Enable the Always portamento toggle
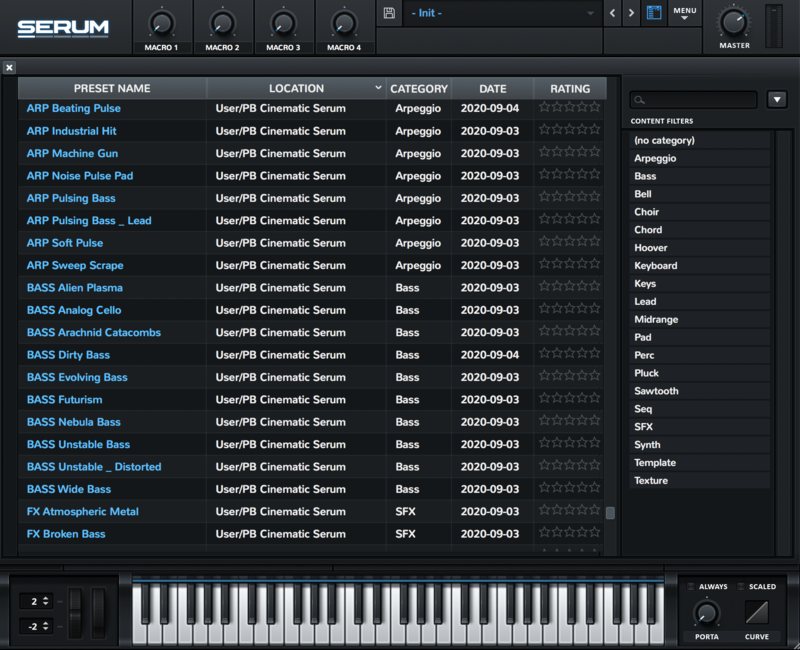Image resolution: width=800 pixels, height=650 pixels. 692,587
